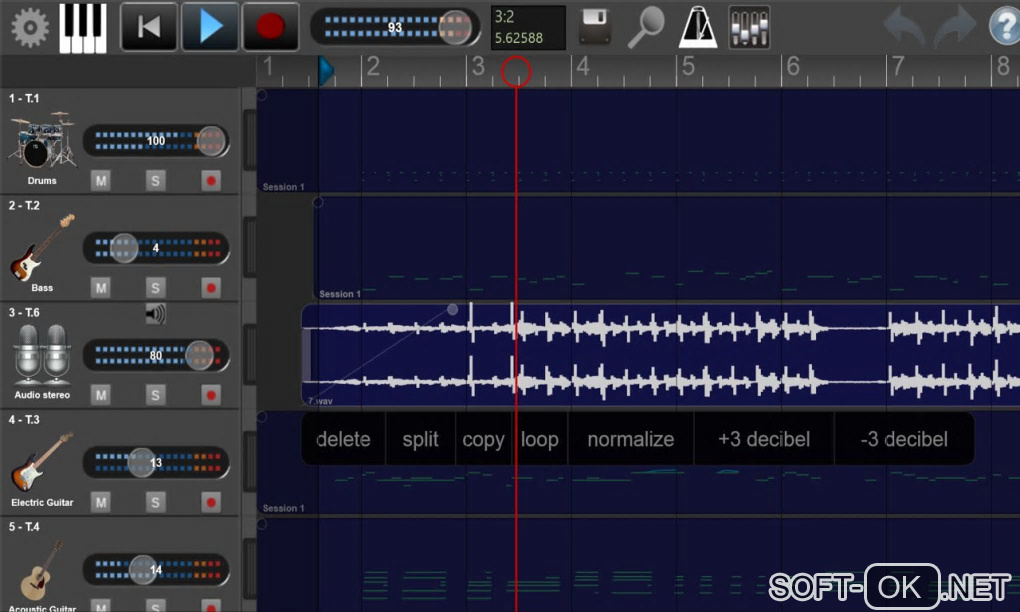Viewport: 1020px width, 612px height.
Task: Select the Drums Session 1 clip
Action: coord(638,140)
